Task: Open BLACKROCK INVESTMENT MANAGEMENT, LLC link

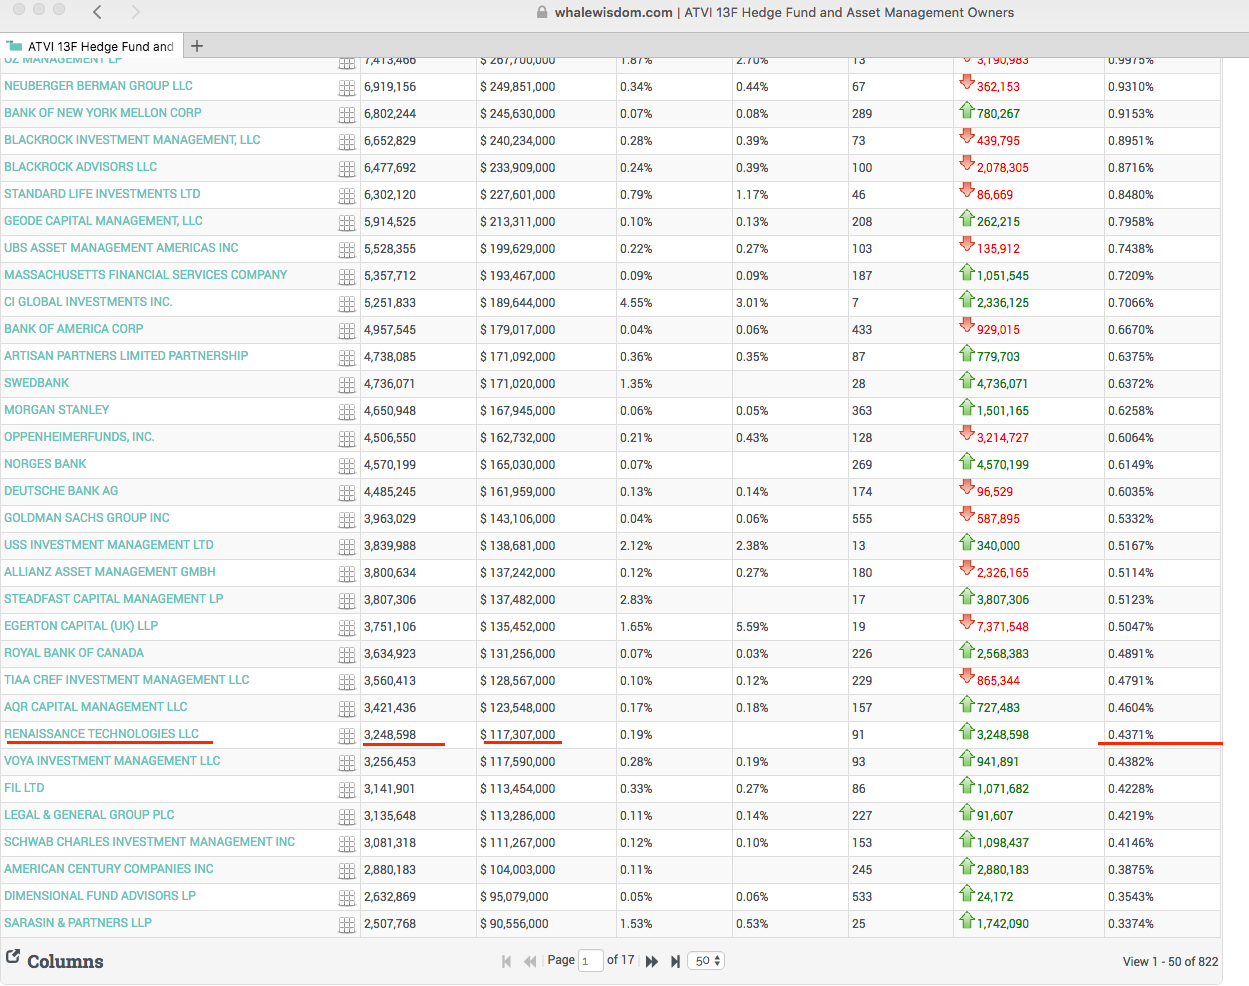Action: 132,140
